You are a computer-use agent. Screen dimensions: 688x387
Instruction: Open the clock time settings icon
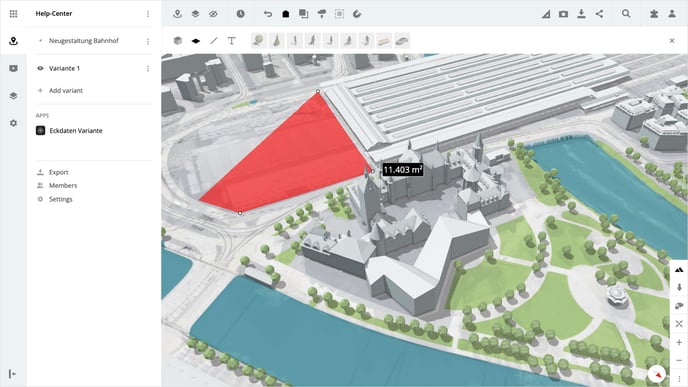(240, 14)
